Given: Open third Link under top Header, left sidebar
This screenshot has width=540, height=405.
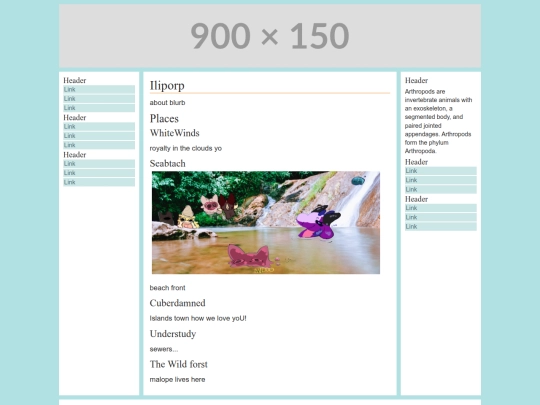Looking at the screenshot, I should tap(99, 108).
